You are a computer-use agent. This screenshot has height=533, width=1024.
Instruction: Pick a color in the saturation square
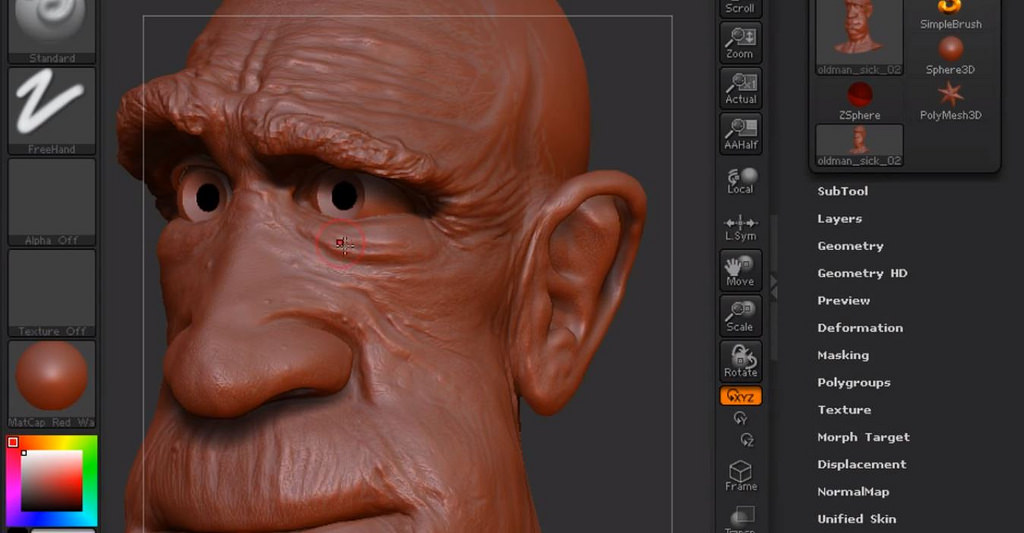[52, 480]
